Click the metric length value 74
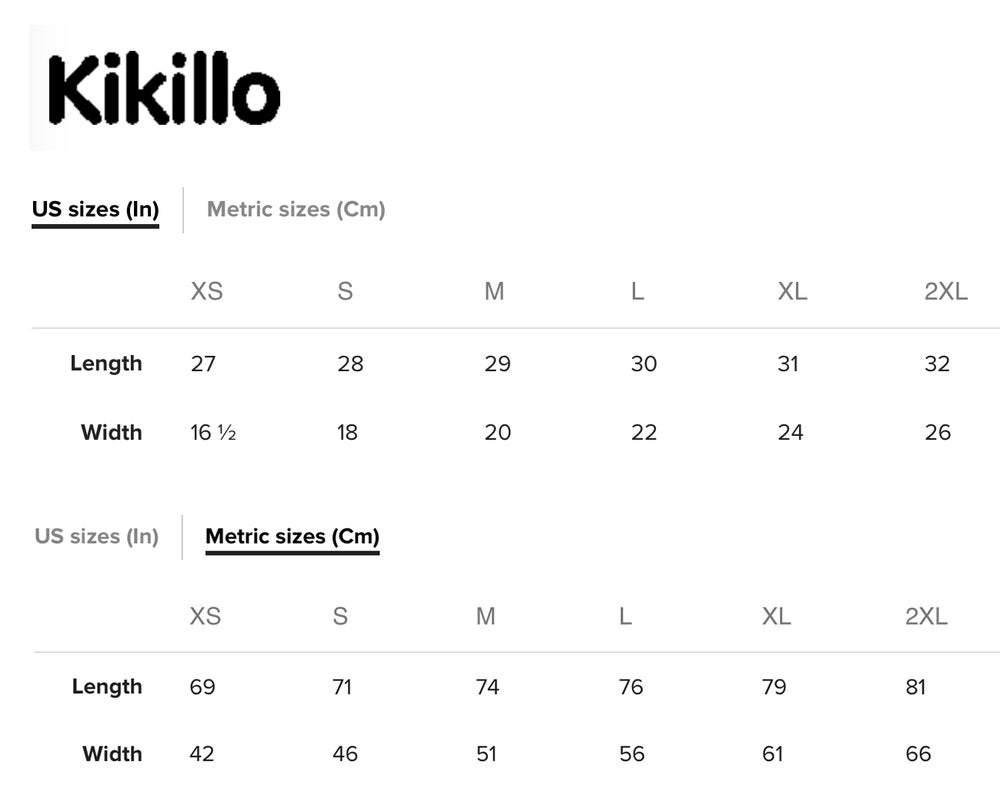Image resolution: width=1000 pixels, height=801 pixels. 487,687
